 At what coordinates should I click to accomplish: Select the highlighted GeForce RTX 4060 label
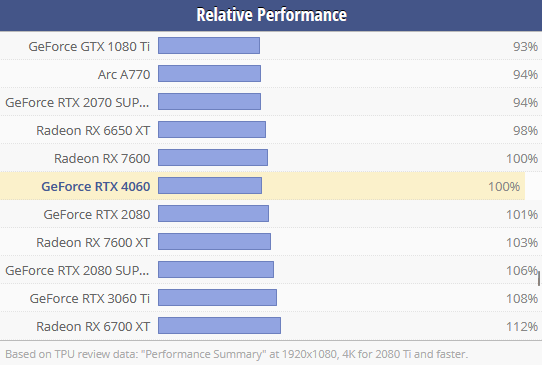[96, 186]
